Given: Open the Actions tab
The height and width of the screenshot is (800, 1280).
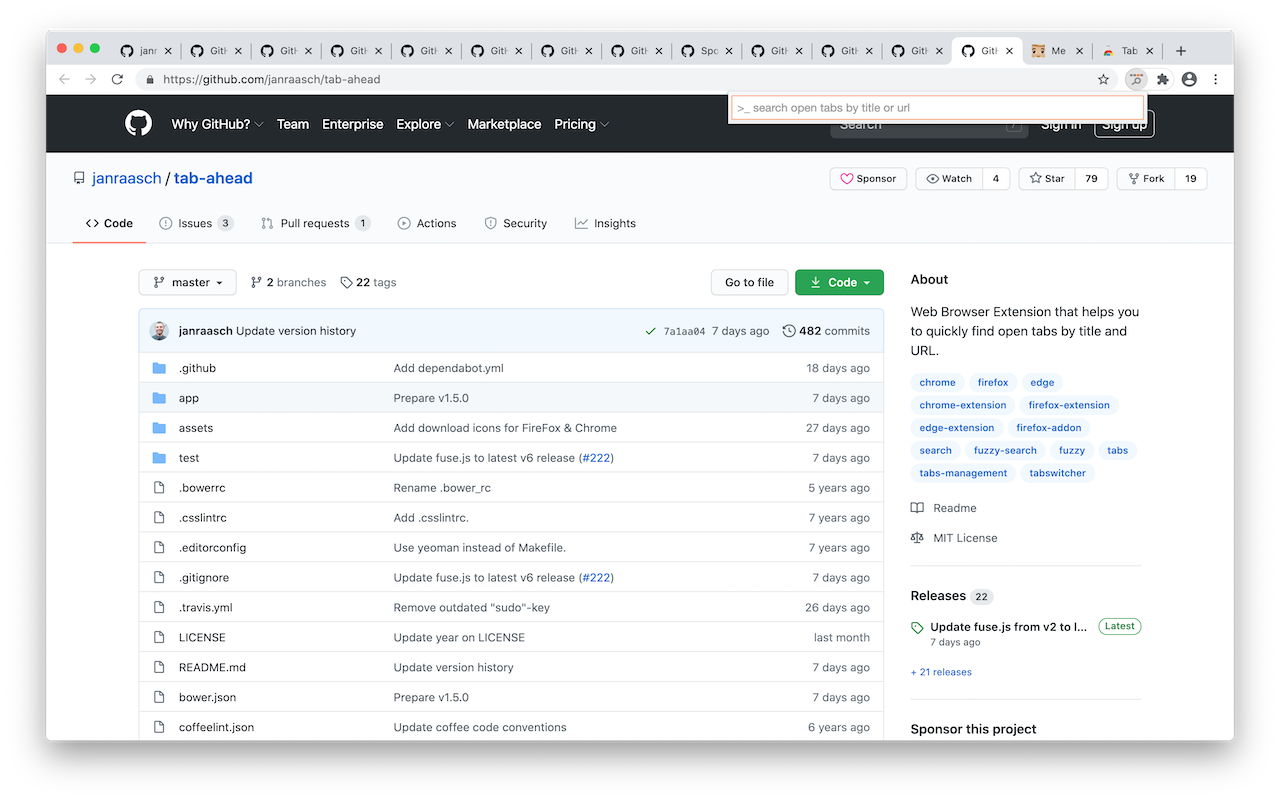Looking at the screenshot, I should (427, 223).
